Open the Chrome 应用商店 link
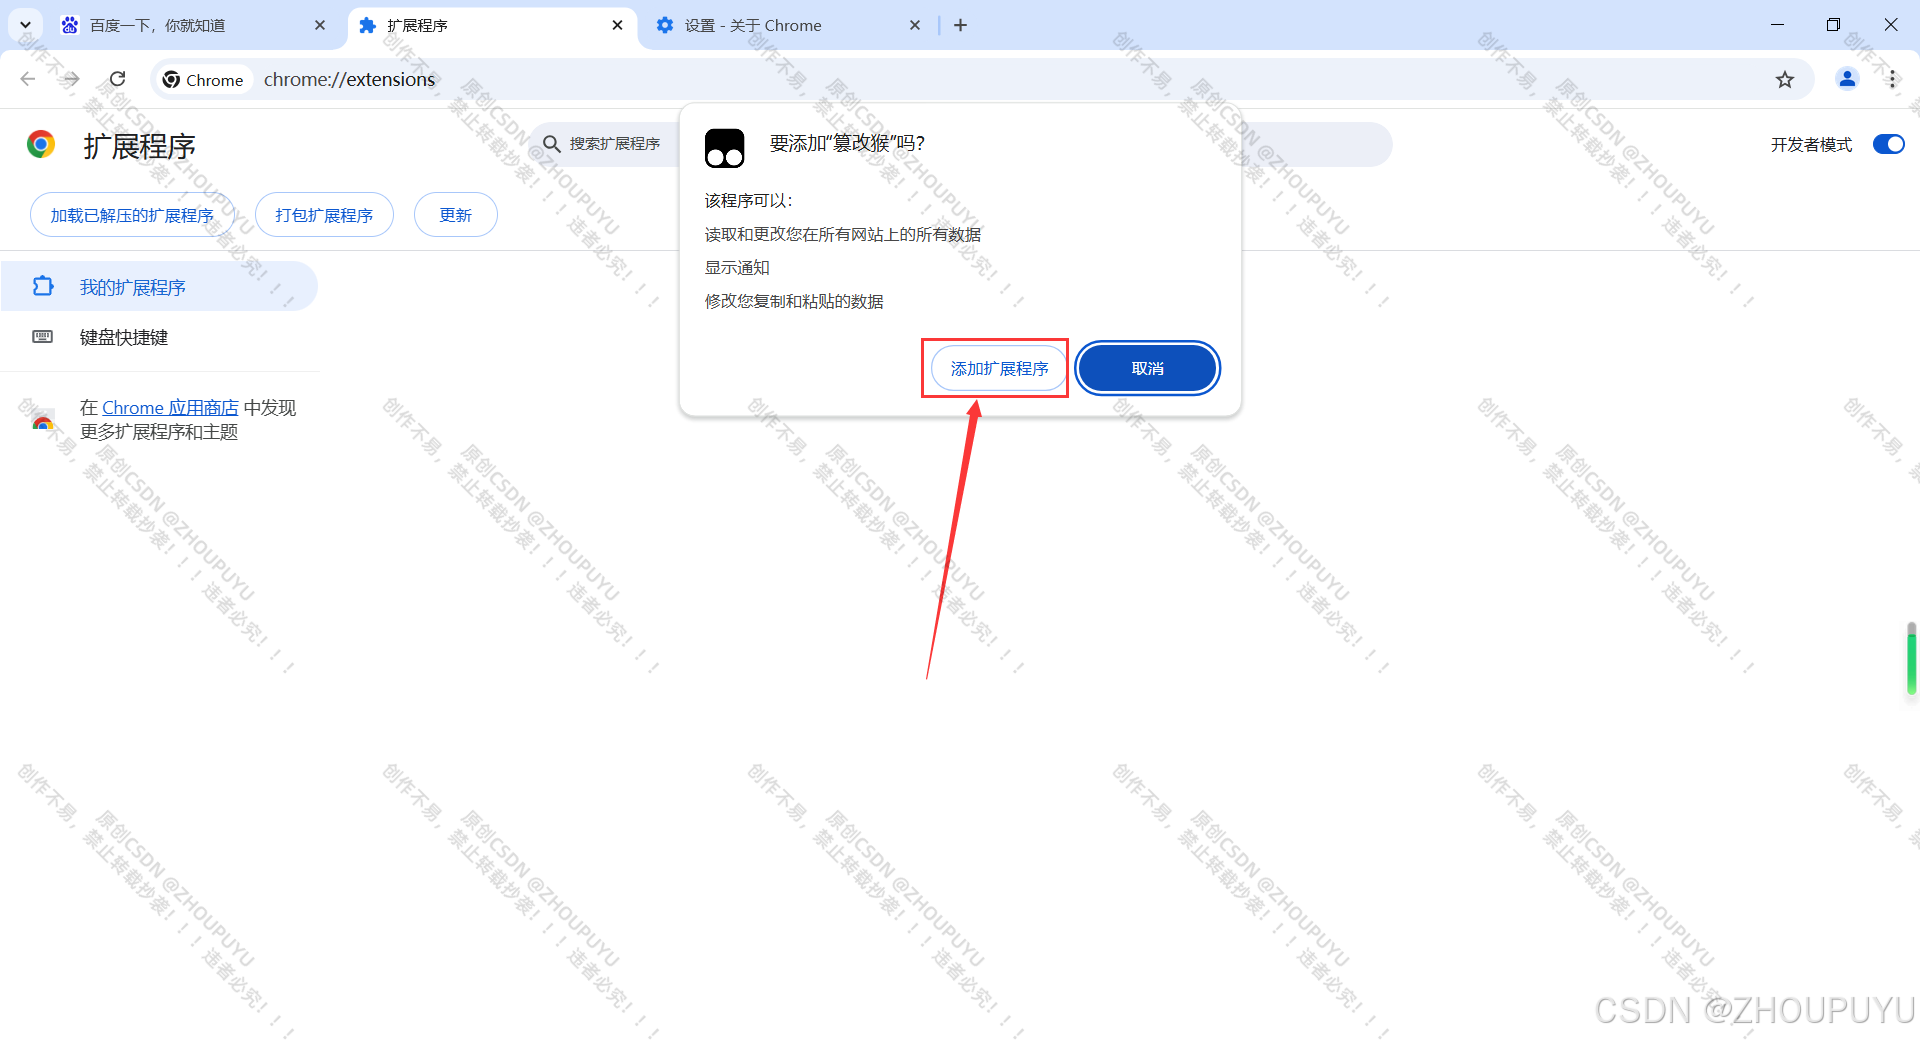1920x1042 pixels. tap(170, 407)
